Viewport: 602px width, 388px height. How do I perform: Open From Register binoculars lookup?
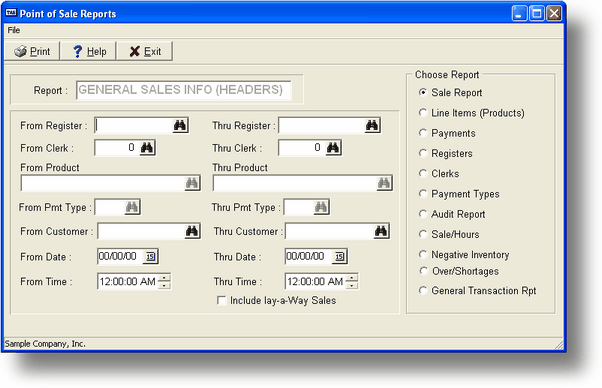(x=180, y=125)
